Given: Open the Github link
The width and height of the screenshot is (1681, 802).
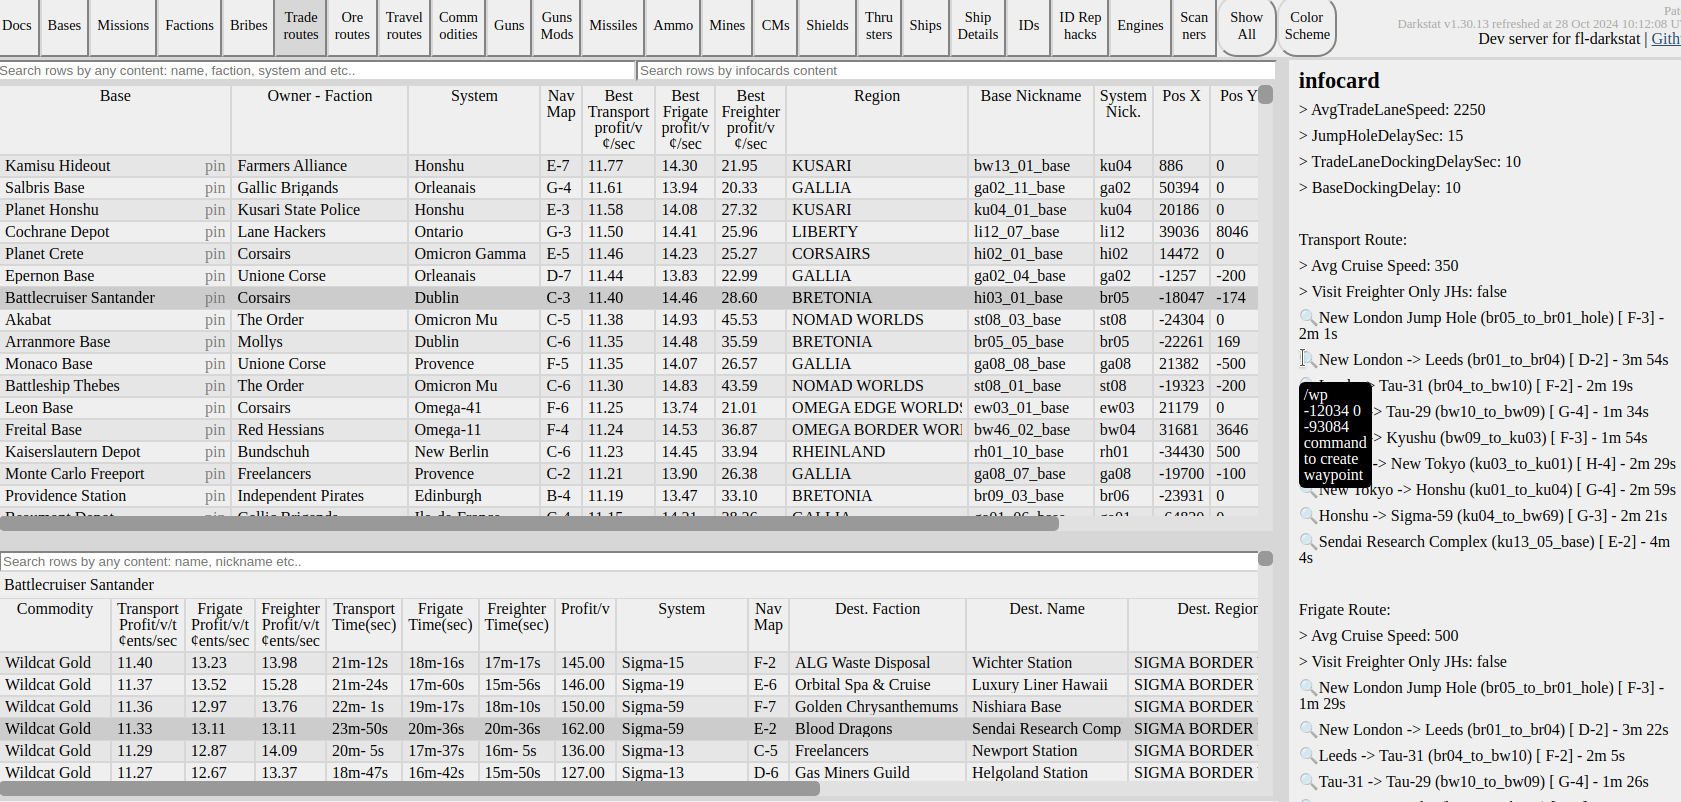Looking at the screenshot, I should (x=1666, y=39).
